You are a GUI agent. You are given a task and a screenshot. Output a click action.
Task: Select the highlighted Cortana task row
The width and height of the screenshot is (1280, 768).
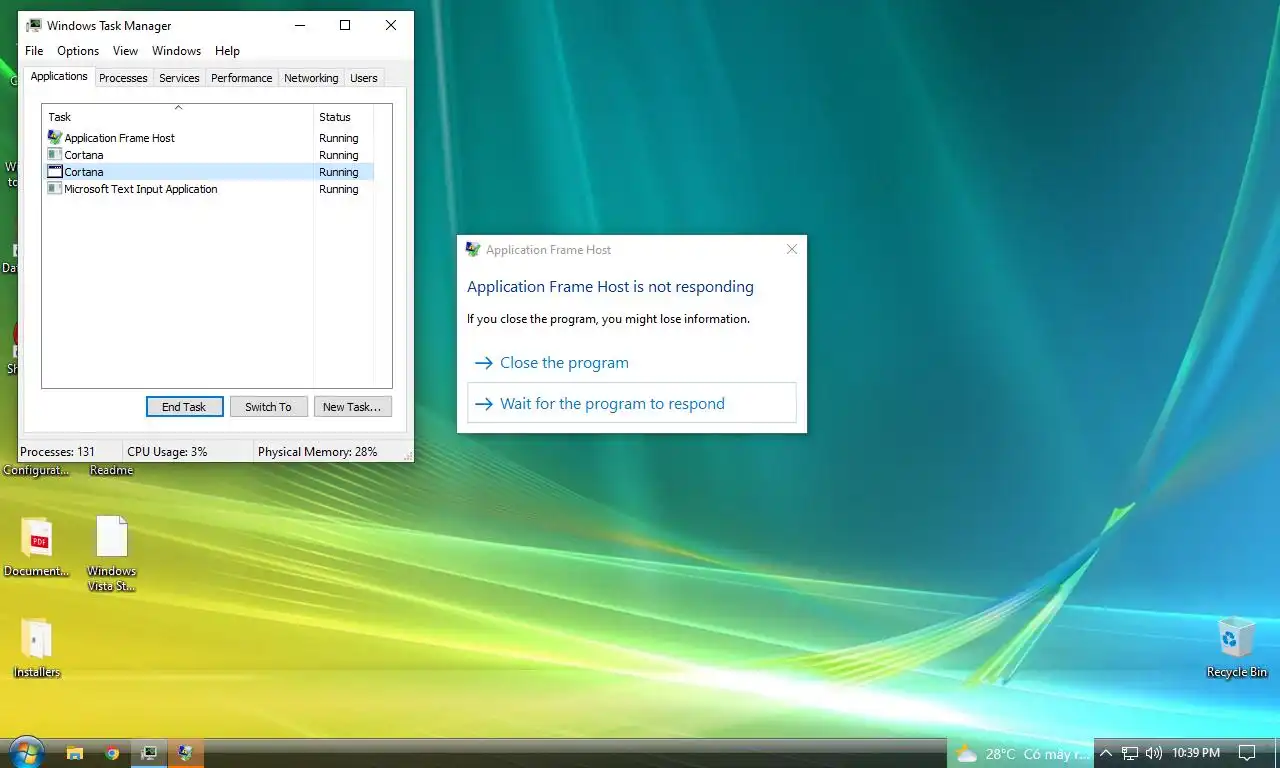coord(207,172)
